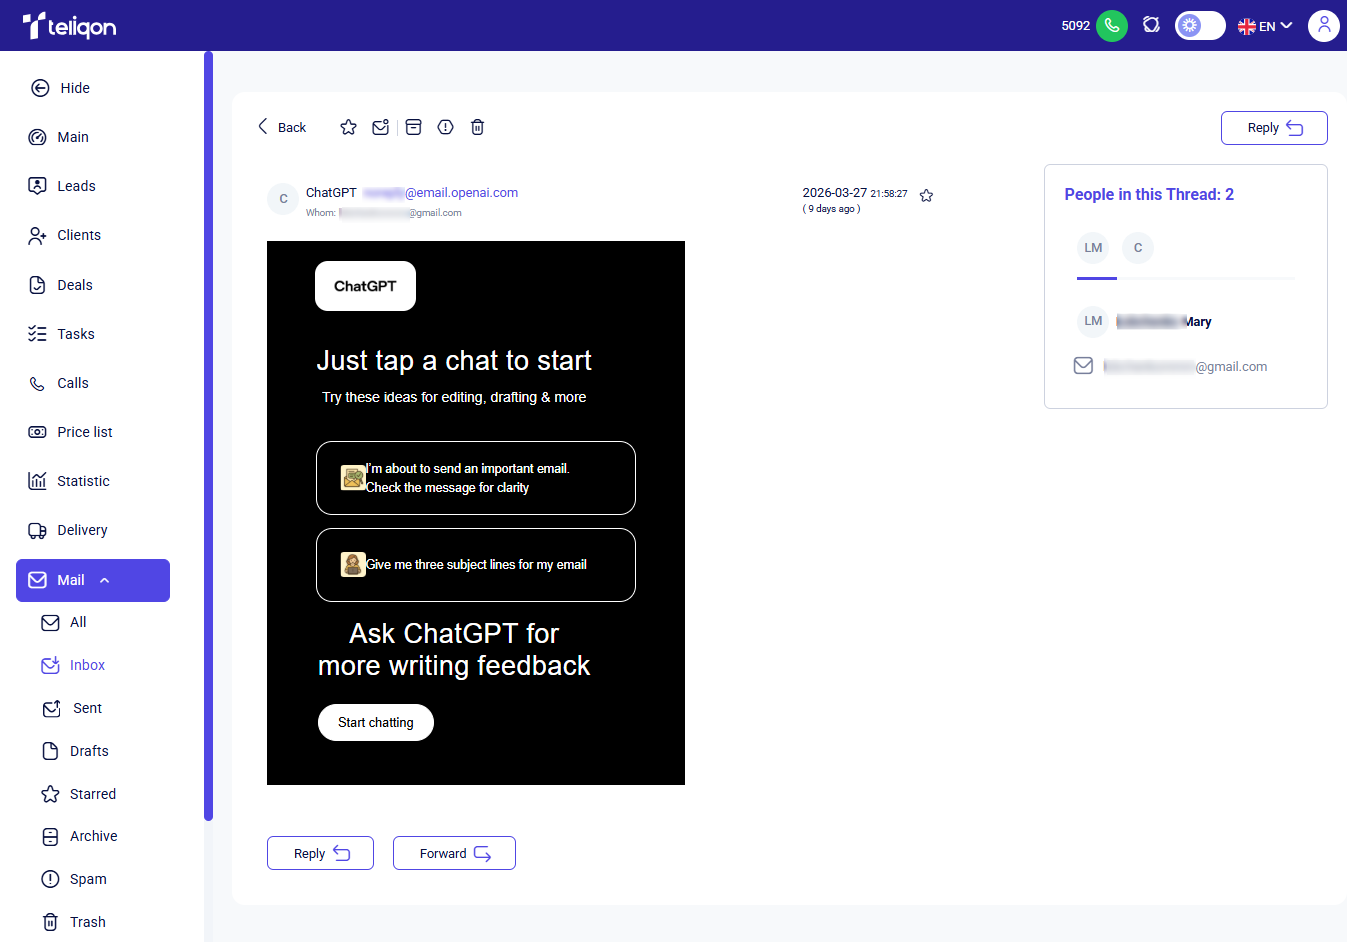Toggle the star next to message date
The width and height of the screenshot is (1347, 942).
coord(926,196)
